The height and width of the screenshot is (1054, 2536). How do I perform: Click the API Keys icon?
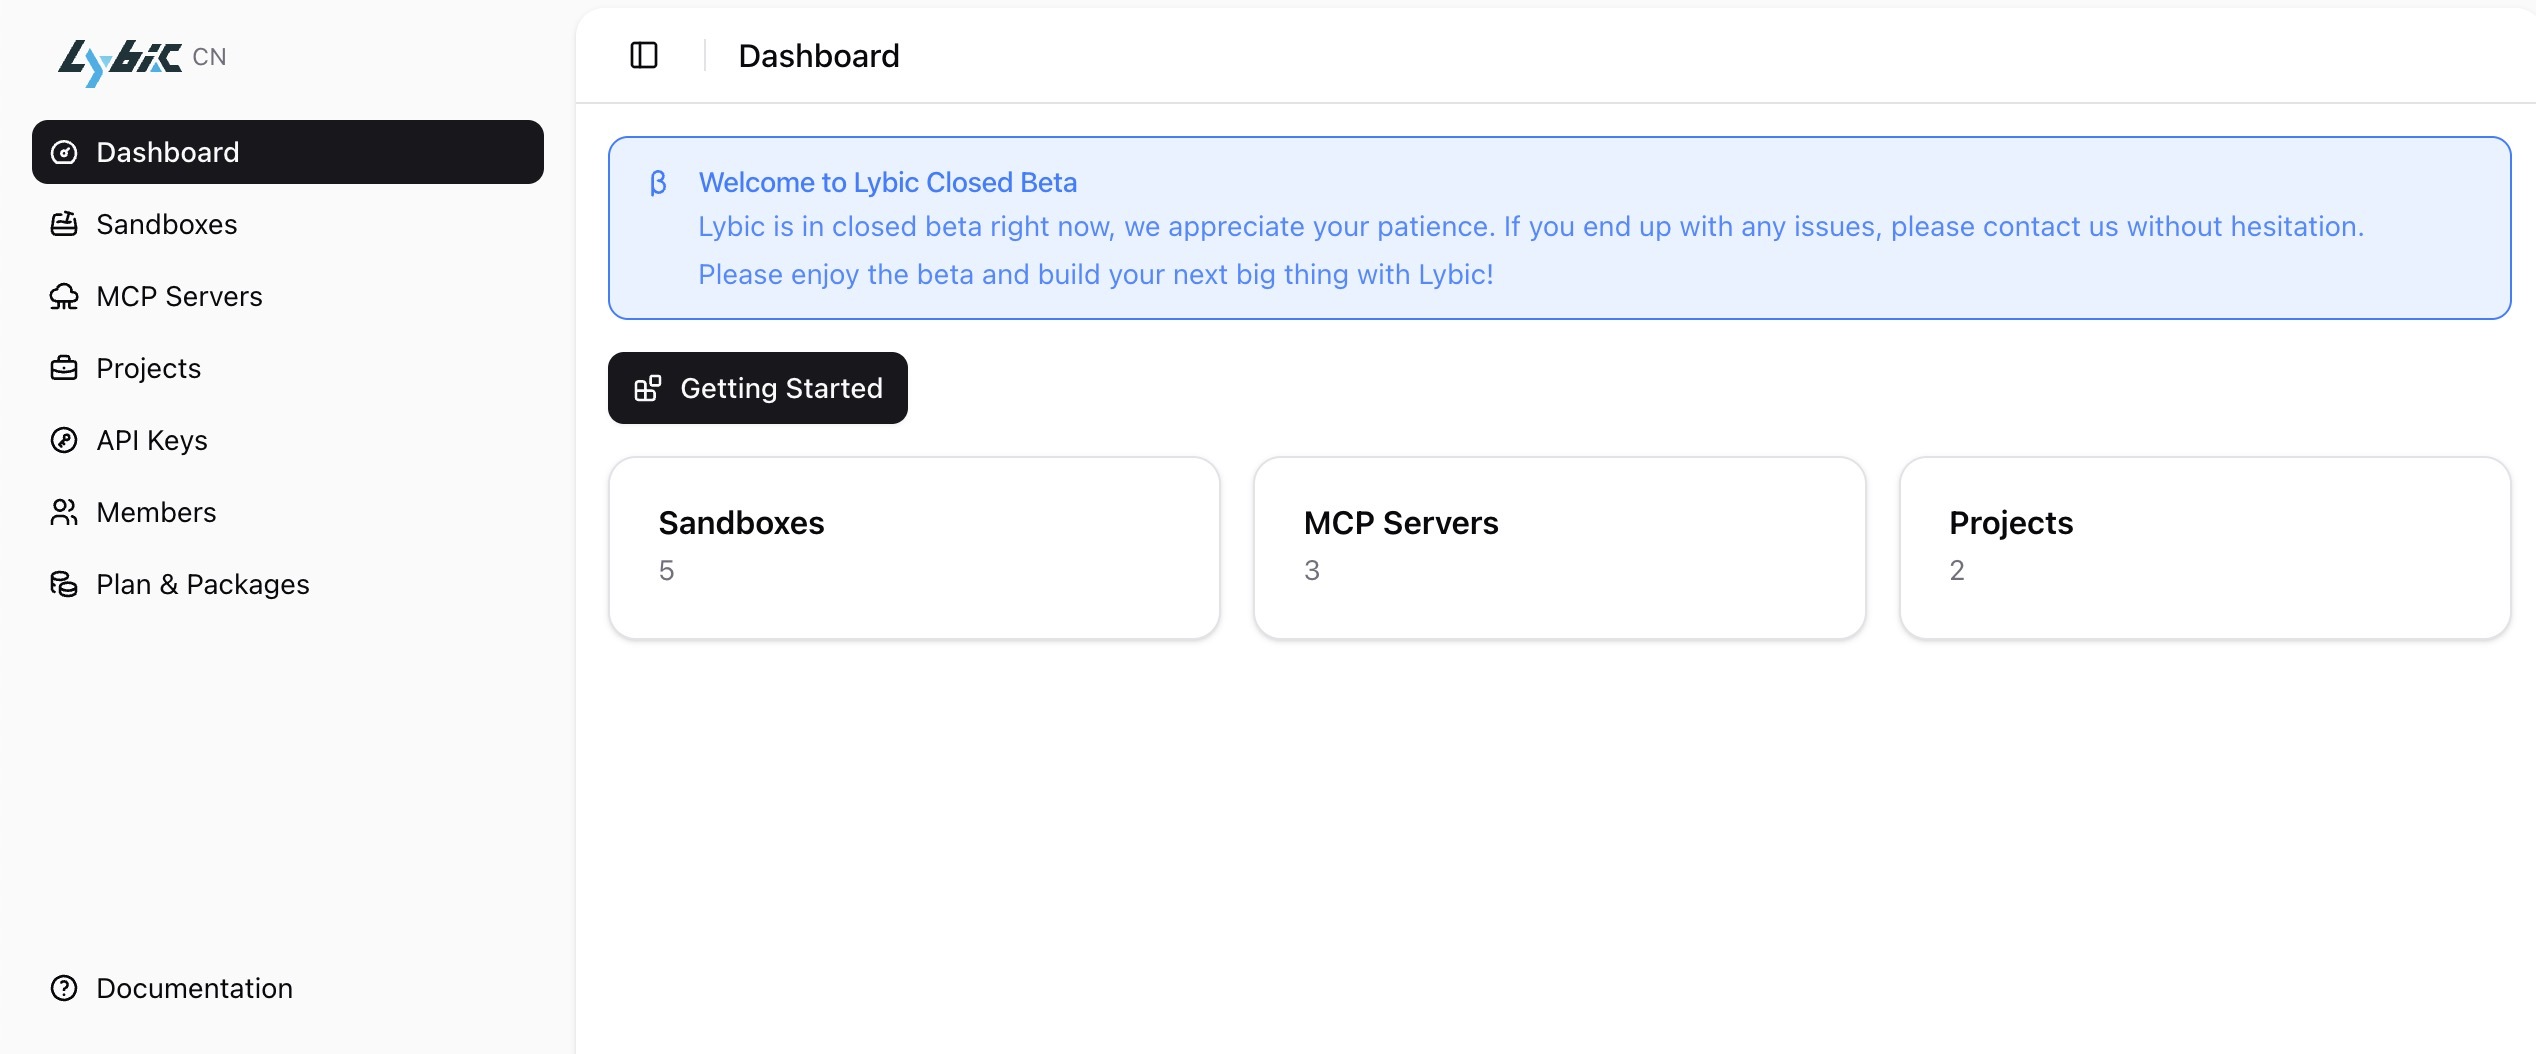point(64,440)
